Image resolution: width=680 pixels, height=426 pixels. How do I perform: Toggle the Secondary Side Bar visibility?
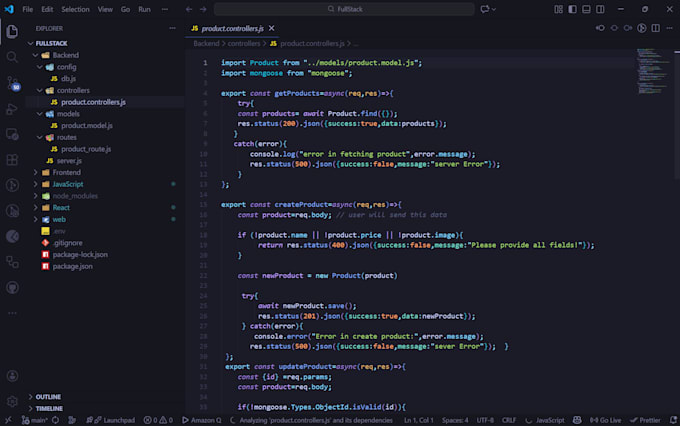600,9
